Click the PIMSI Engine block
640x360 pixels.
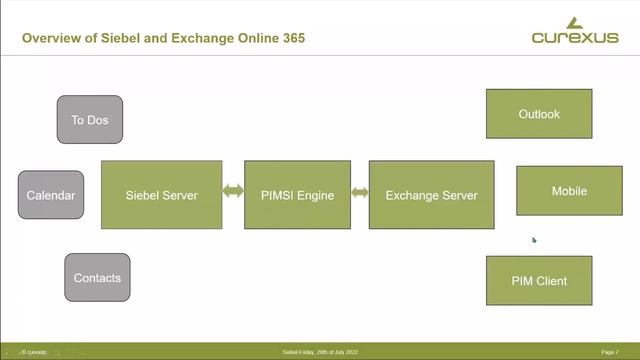(x=298, y=195)
